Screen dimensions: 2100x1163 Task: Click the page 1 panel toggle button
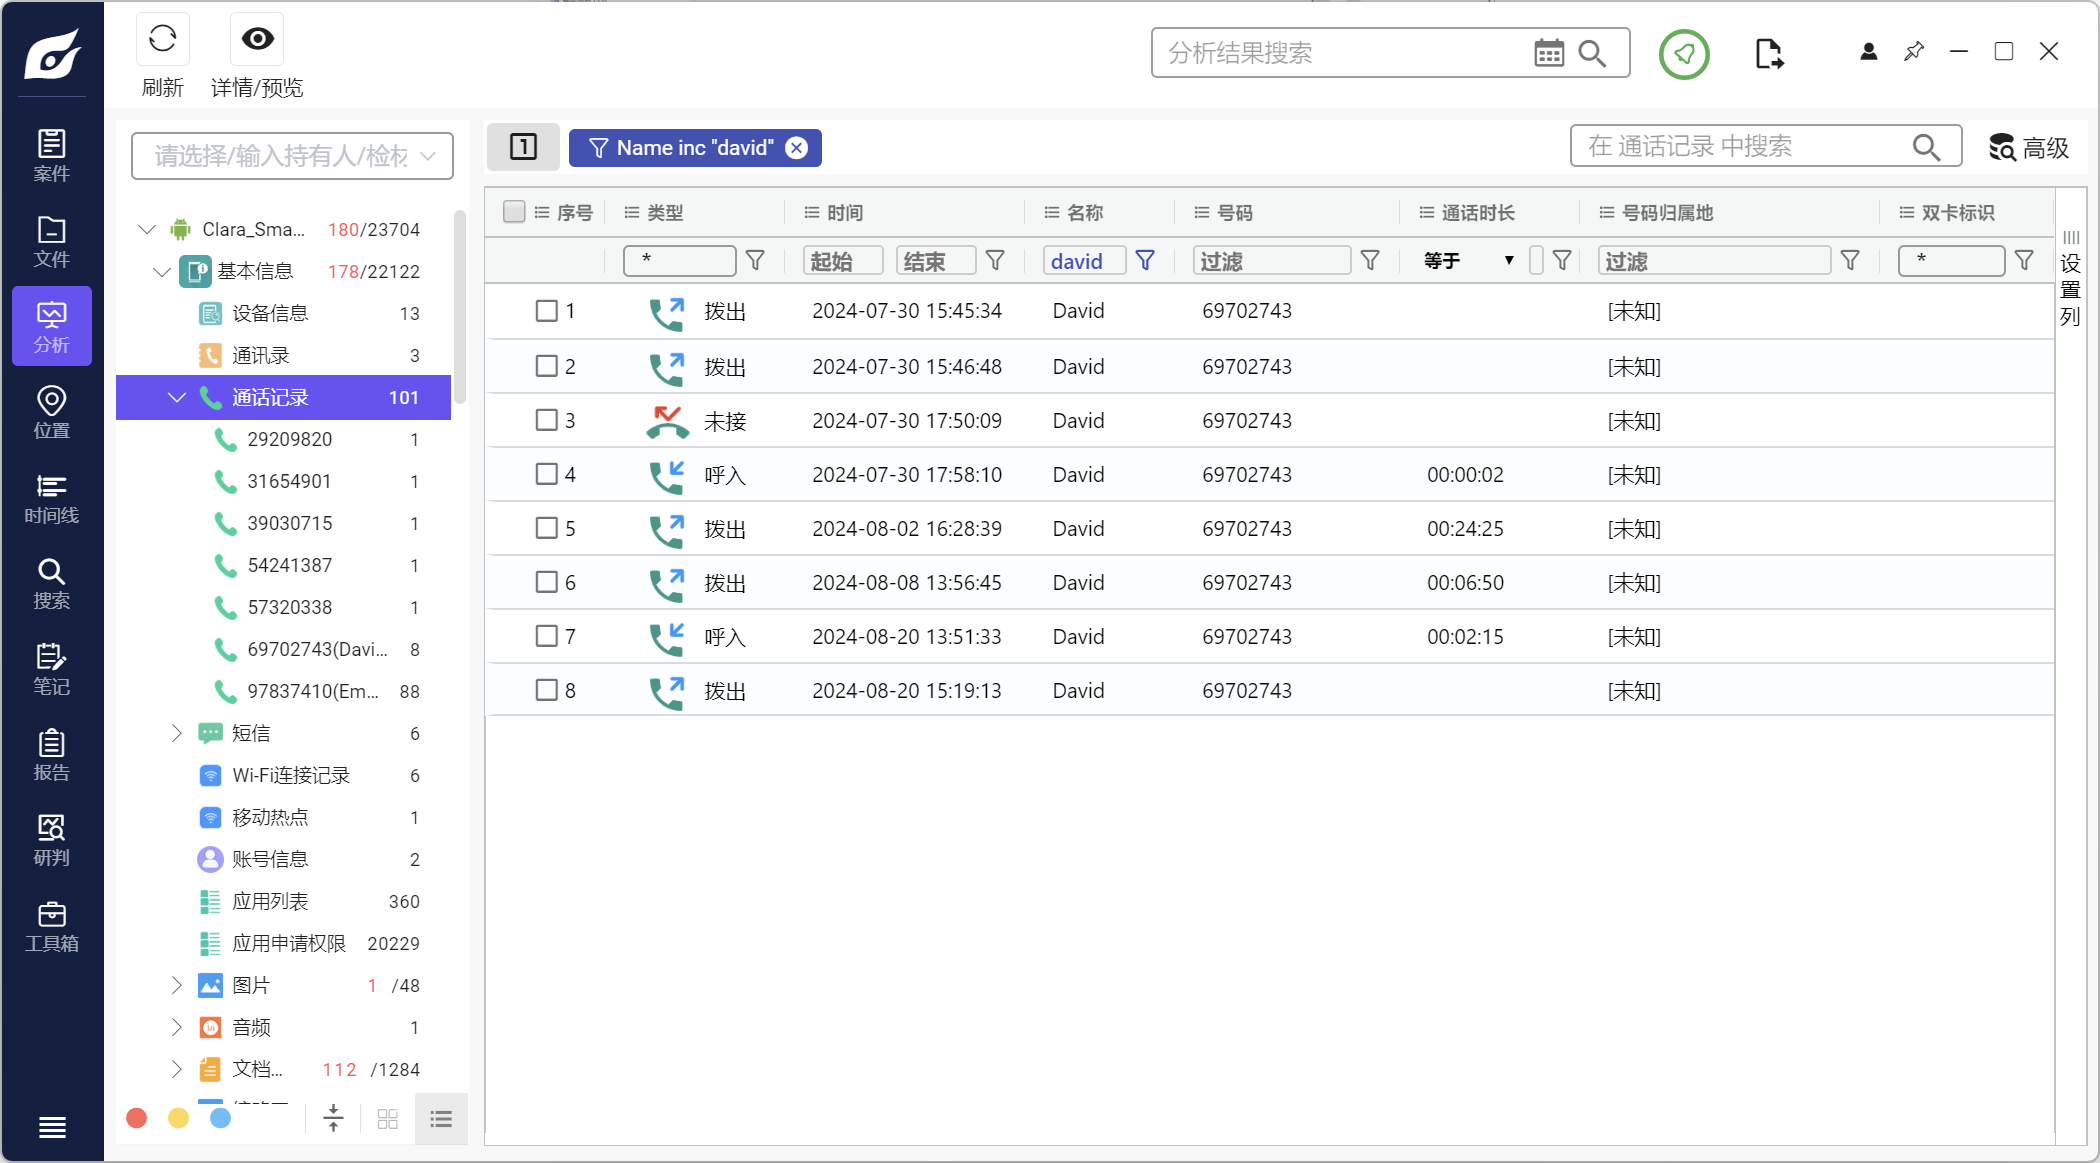click(x=523, y=147)
